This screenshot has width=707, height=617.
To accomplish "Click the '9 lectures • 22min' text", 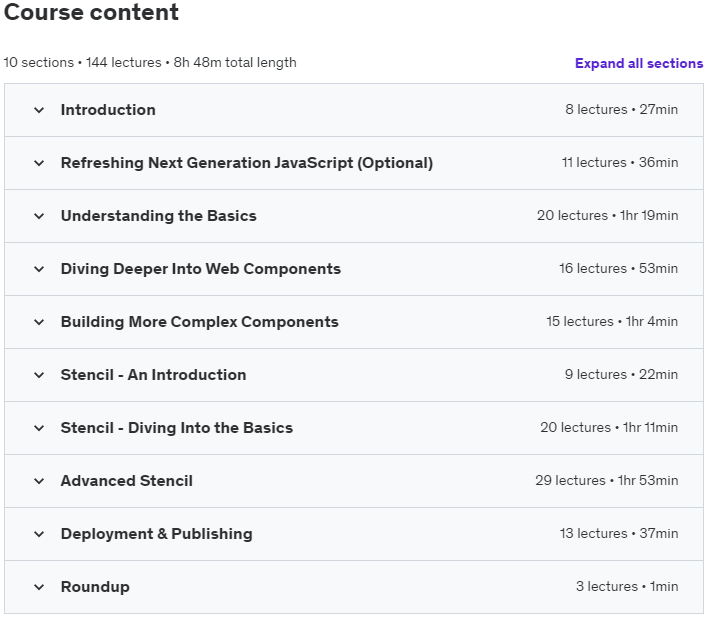I will 621,374.
